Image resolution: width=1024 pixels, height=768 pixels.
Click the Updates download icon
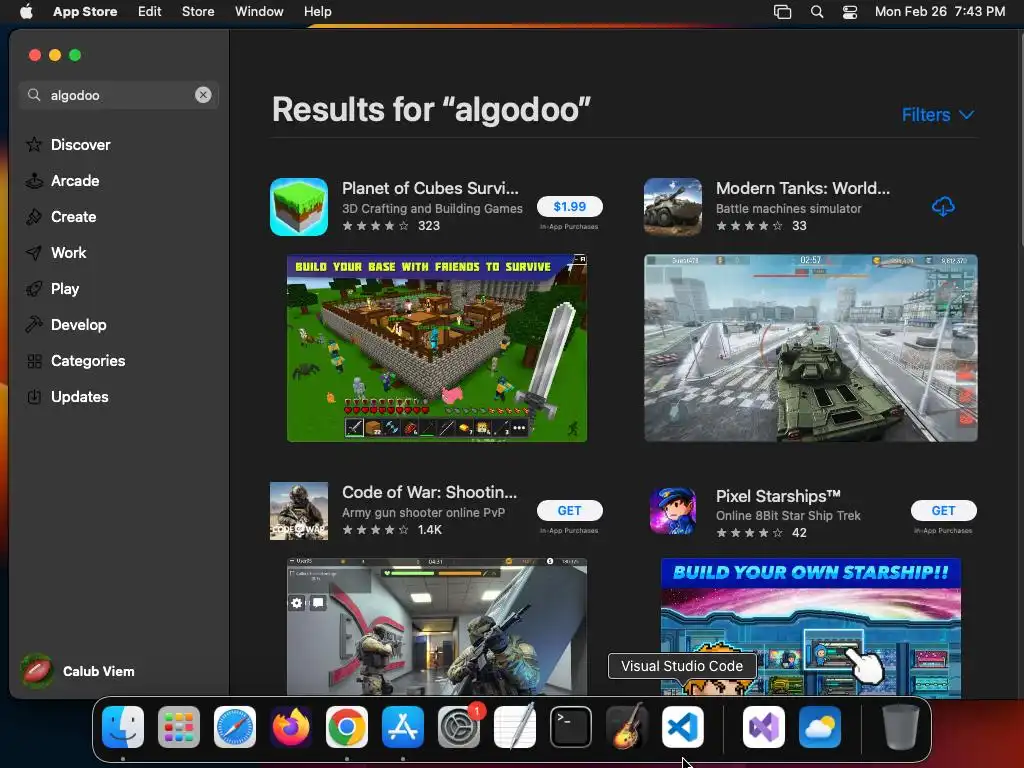34,396
